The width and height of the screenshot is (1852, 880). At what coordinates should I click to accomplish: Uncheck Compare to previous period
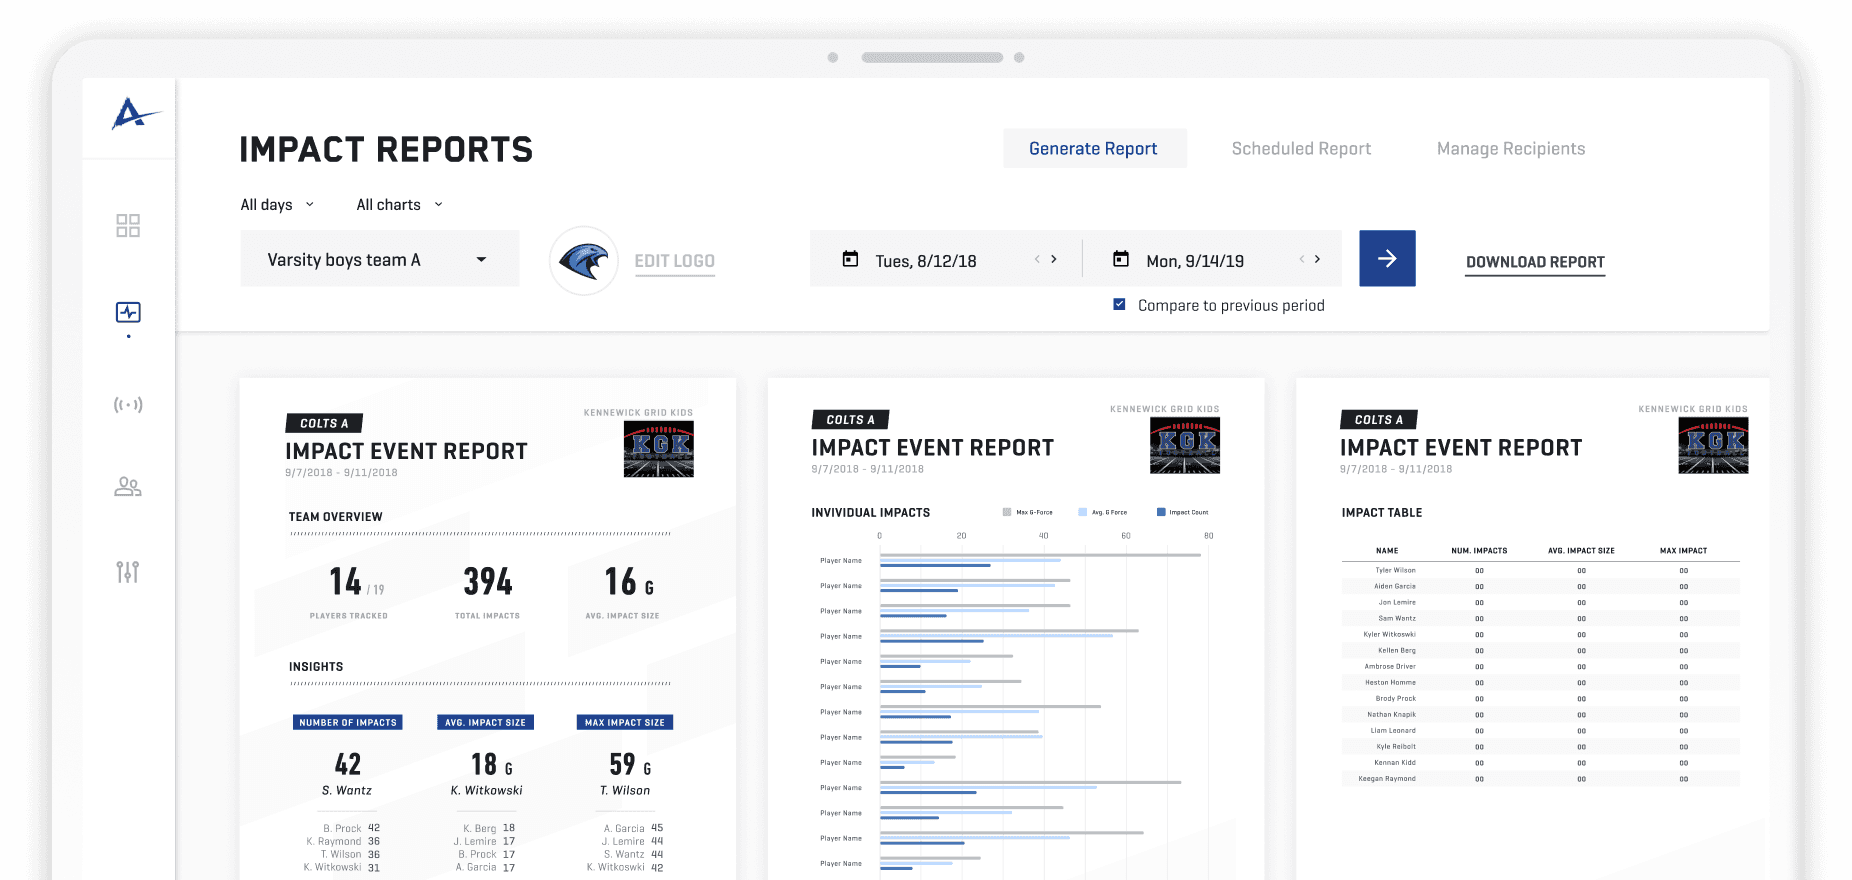click(1120, 305)
